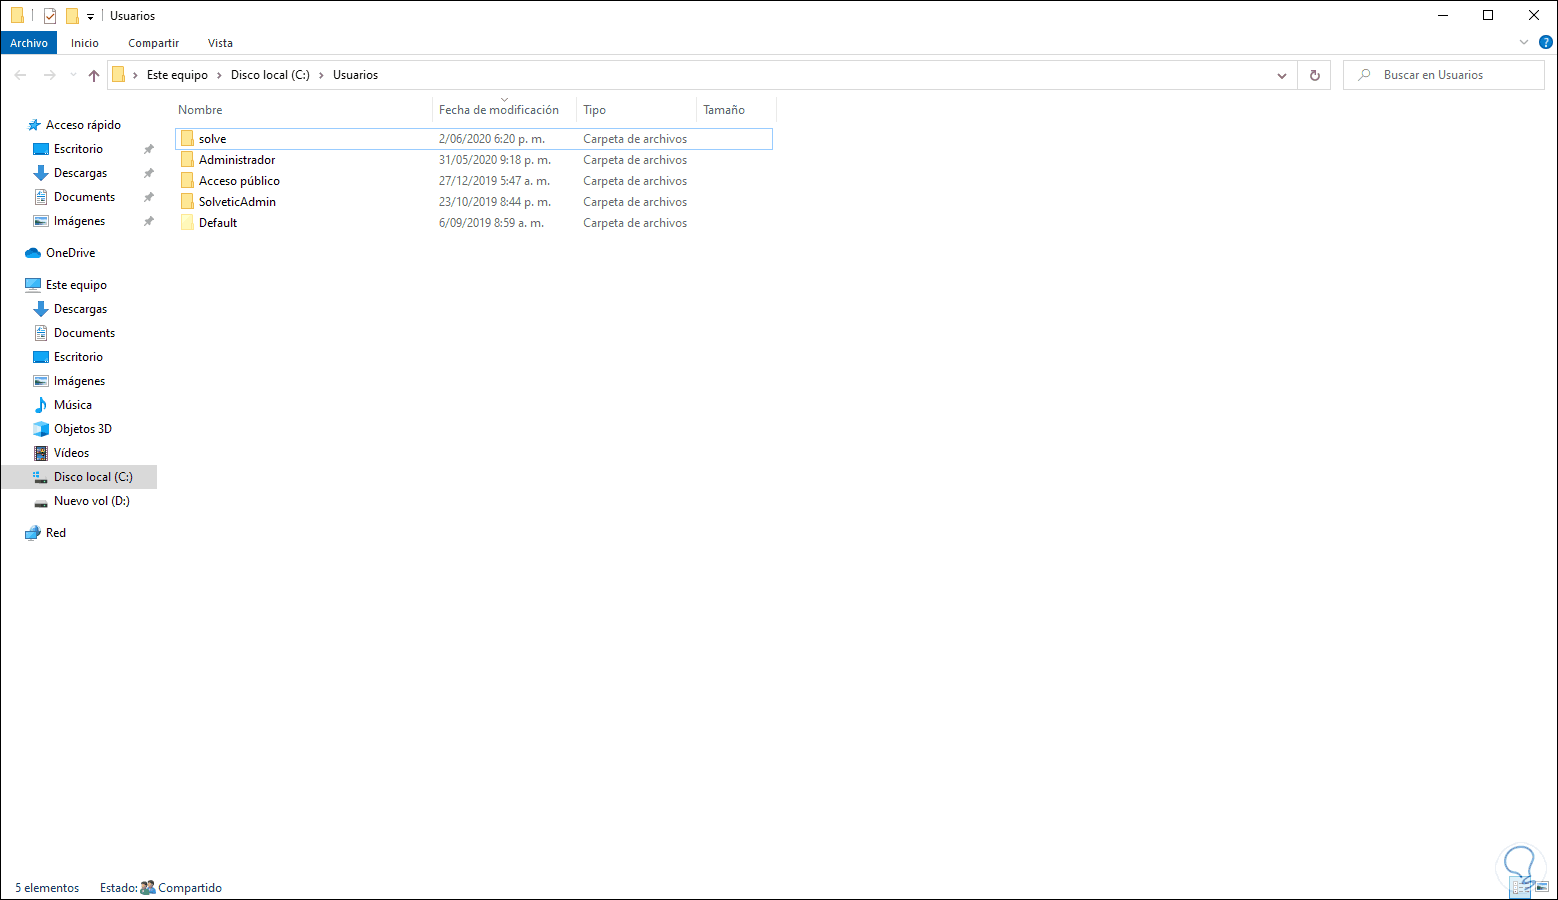Image resolution: width=1558 pixels, height=900 pixels.
Task: Open Help via the blue question mark icon
Action: [x=1545, y=43]
